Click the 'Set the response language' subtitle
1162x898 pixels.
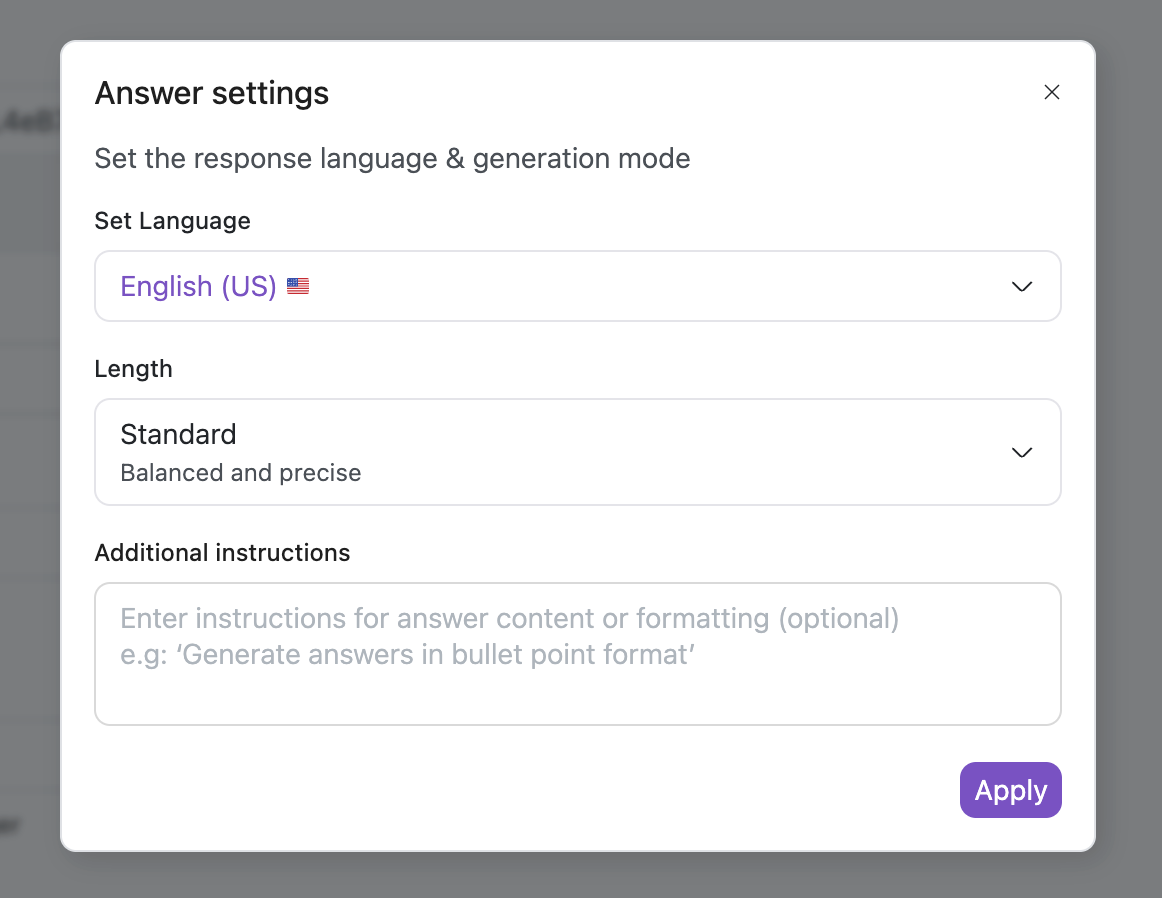[392, 159]
